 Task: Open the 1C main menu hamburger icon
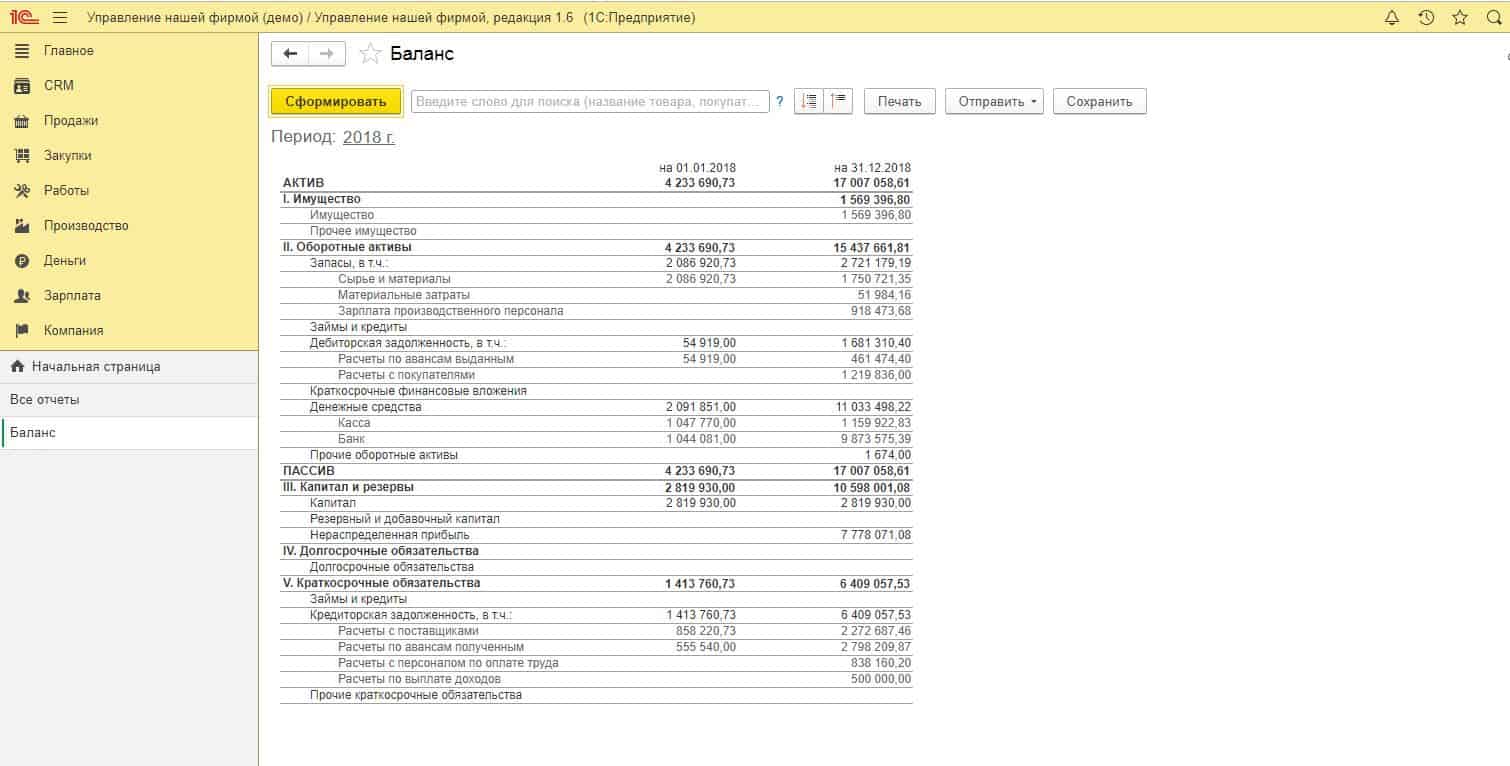point(60,17)
